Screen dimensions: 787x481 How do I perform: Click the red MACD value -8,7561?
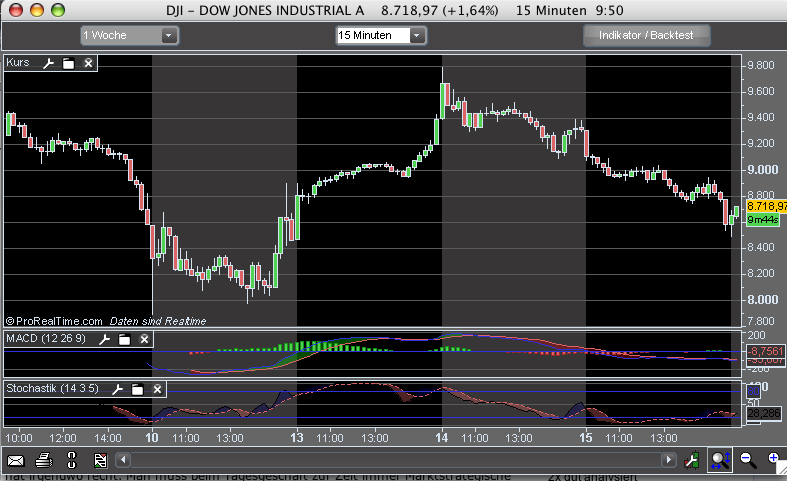click(x=765, y=351)
